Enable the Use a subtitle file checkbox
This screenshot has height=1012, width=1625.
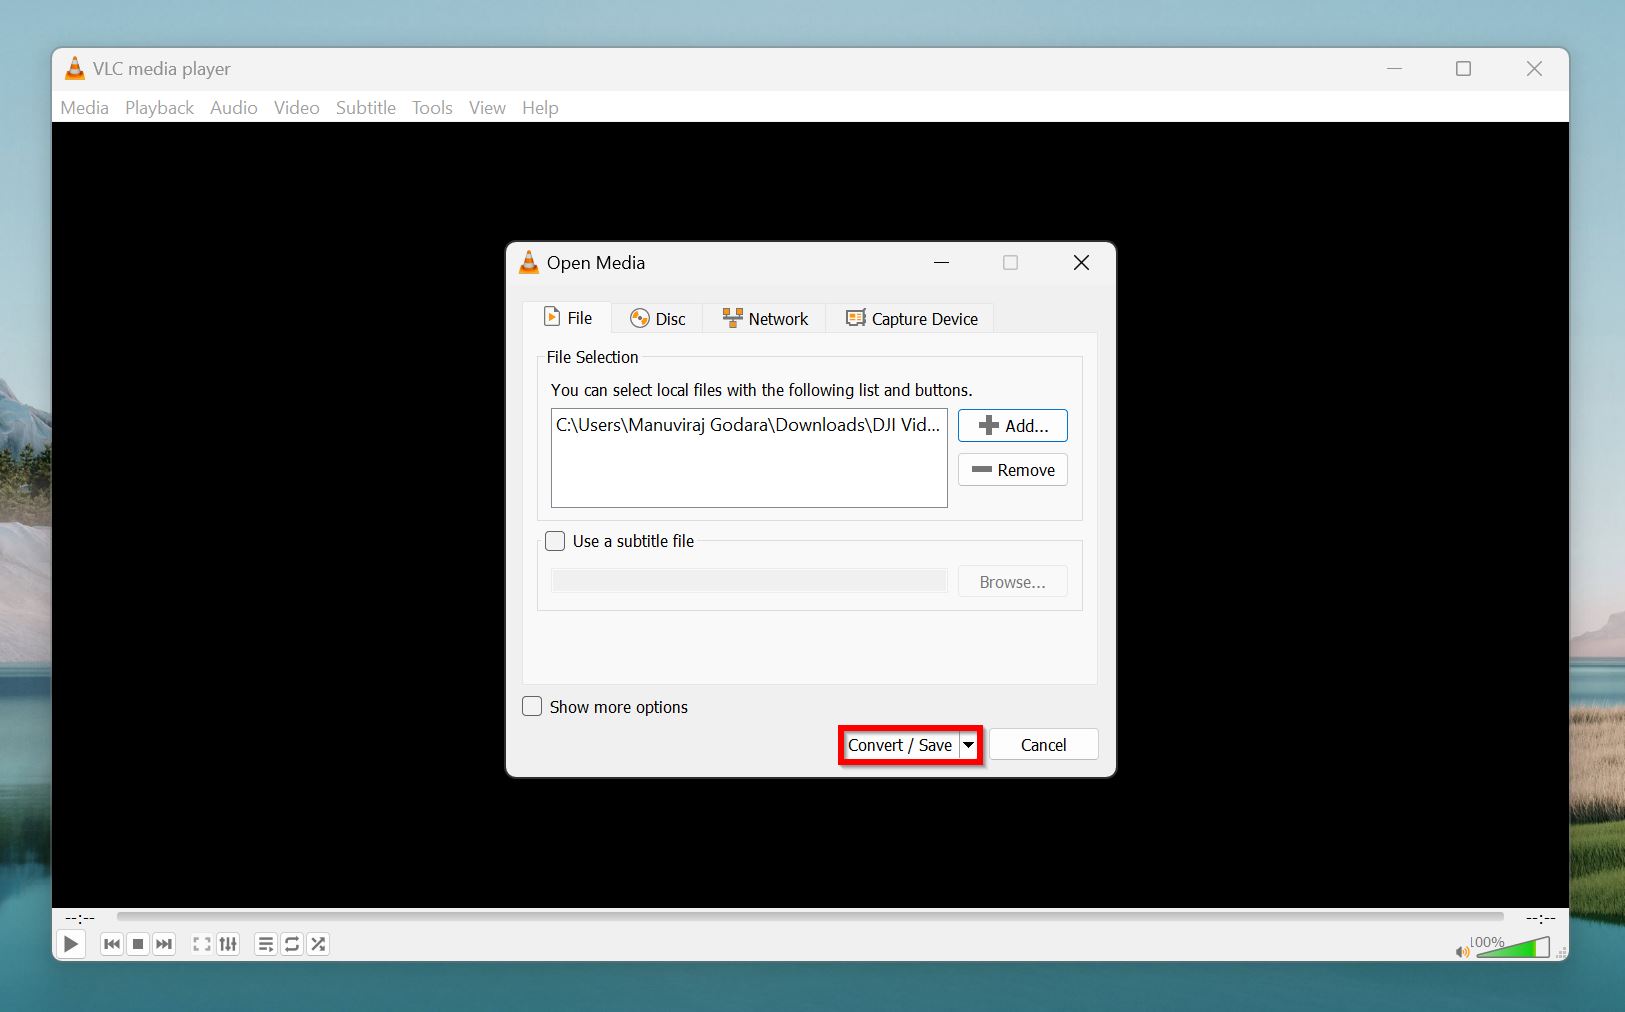coord(555,541)
